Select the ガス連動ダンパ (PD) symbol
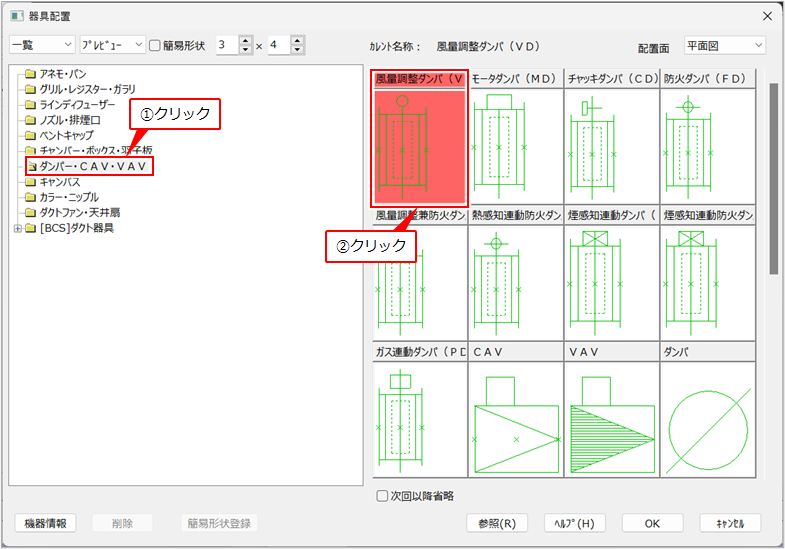The image size is (785, 549). coord(418,419)
